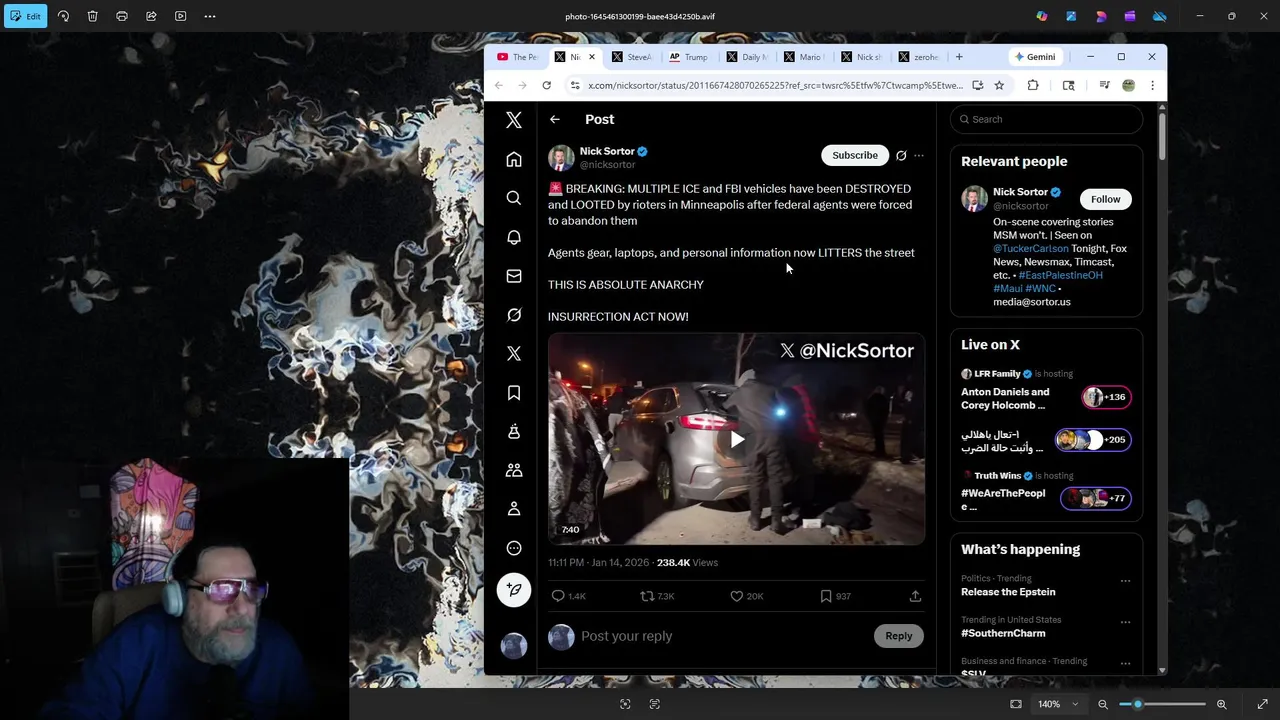
Task: Open a new browser tab
Action: tap(959, 57)
